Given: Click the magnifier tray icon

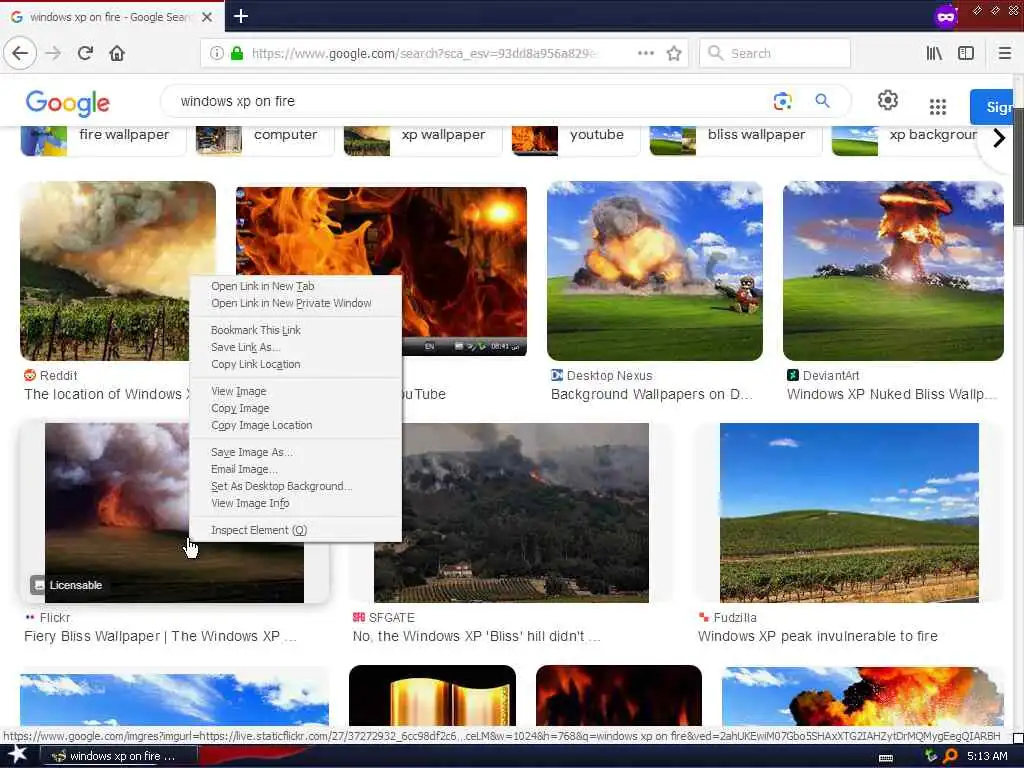Looking at the screenshot, I should pos(951,756).
